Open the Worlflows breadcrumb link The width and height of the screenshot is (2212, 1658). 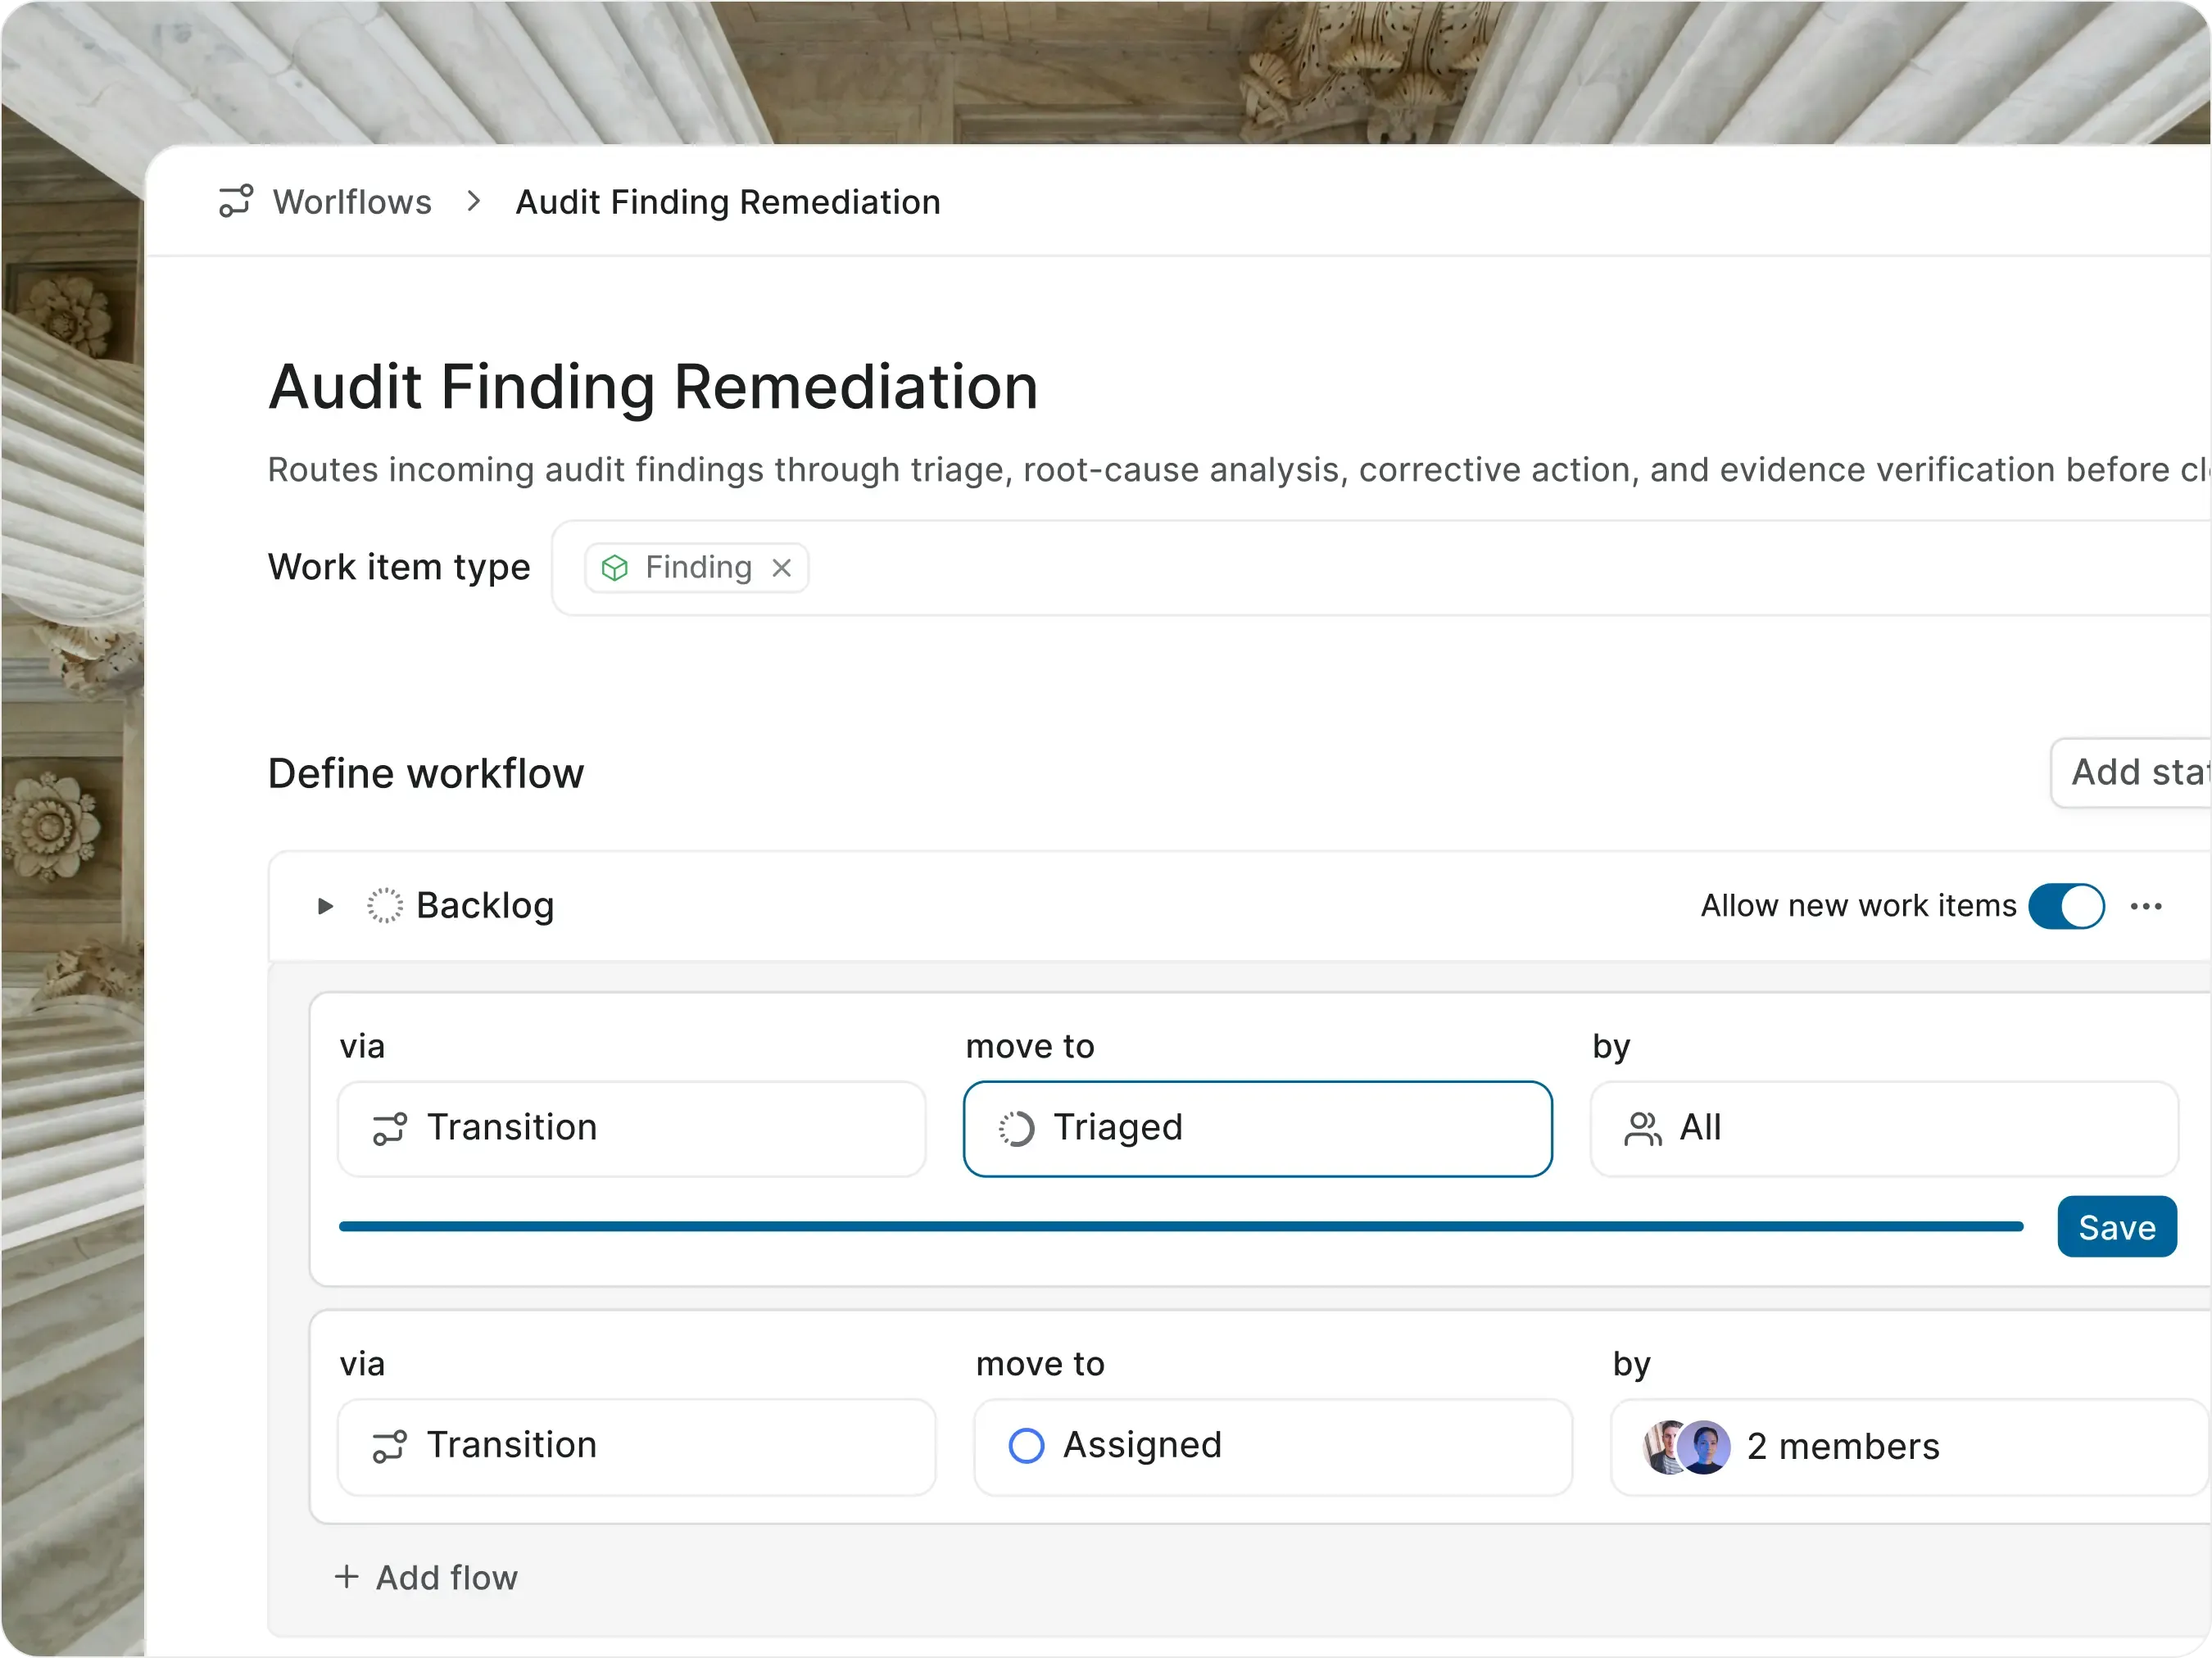click(352, 202)
